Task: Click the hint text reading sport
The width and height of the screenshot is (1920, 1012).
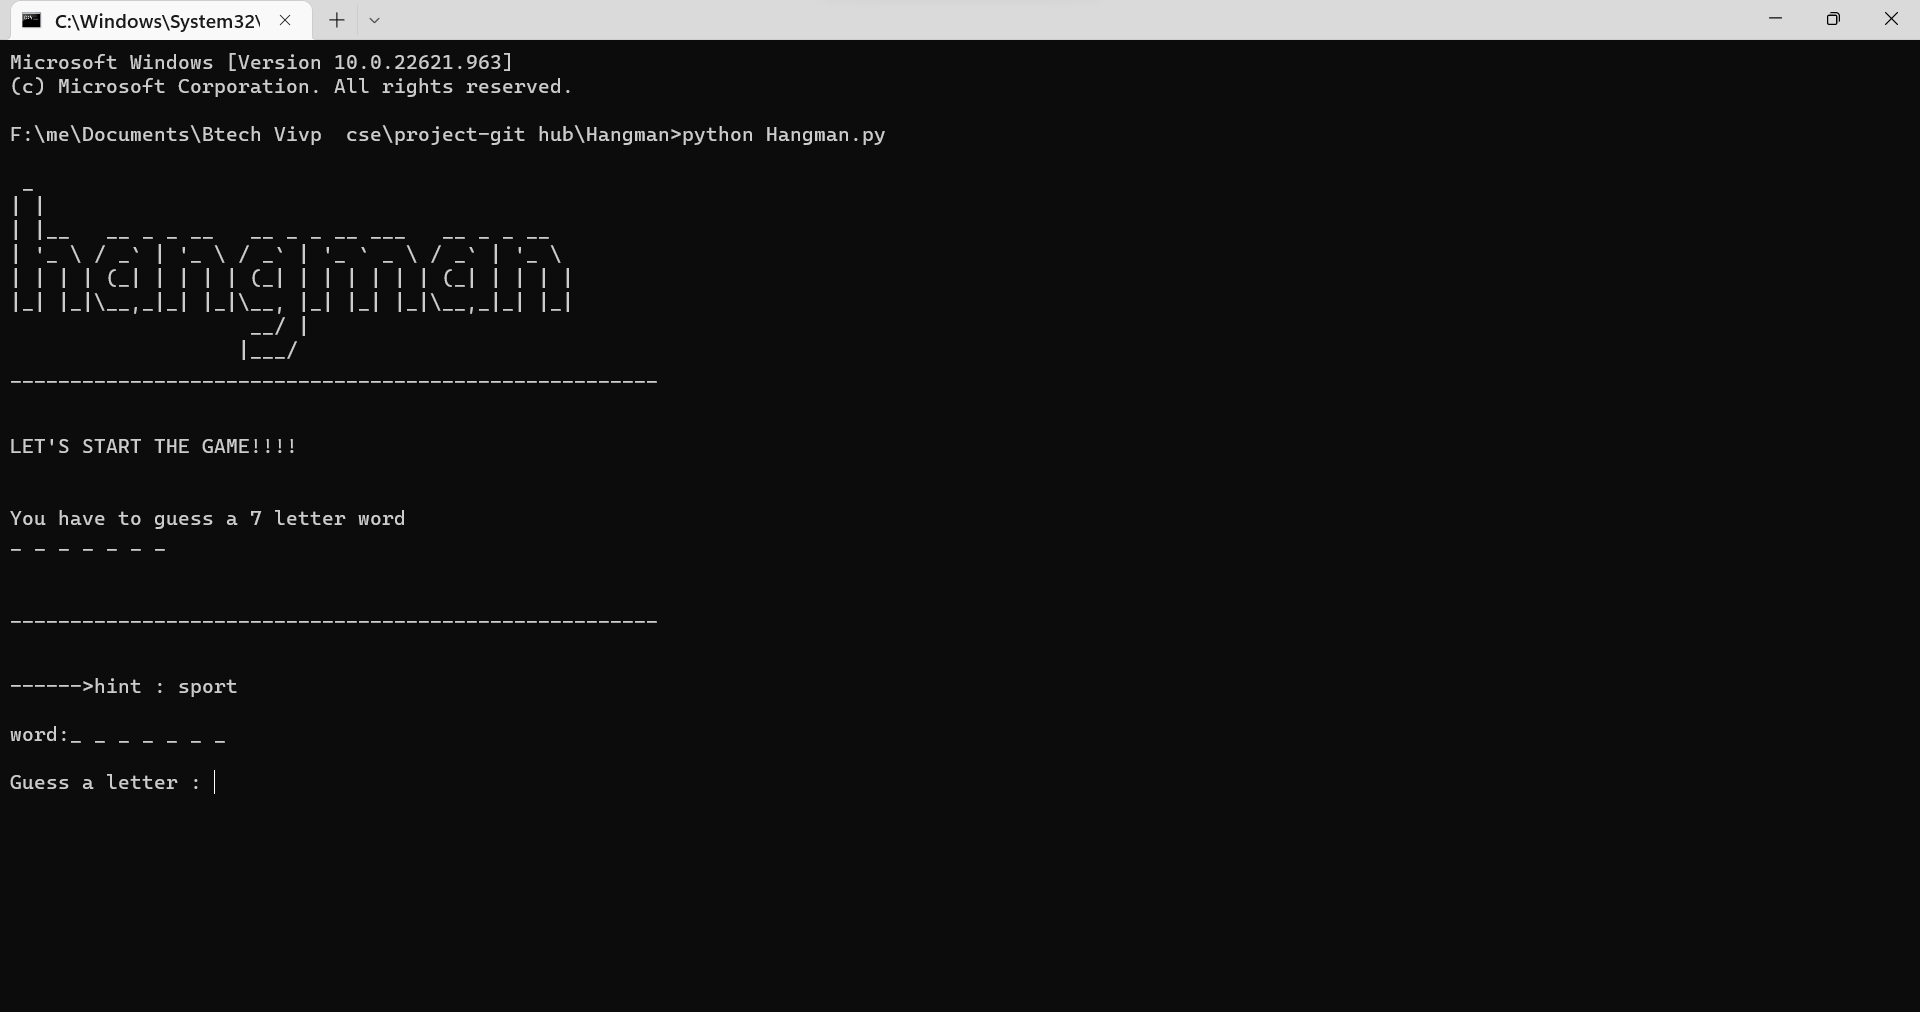Action: pos(207,687)
